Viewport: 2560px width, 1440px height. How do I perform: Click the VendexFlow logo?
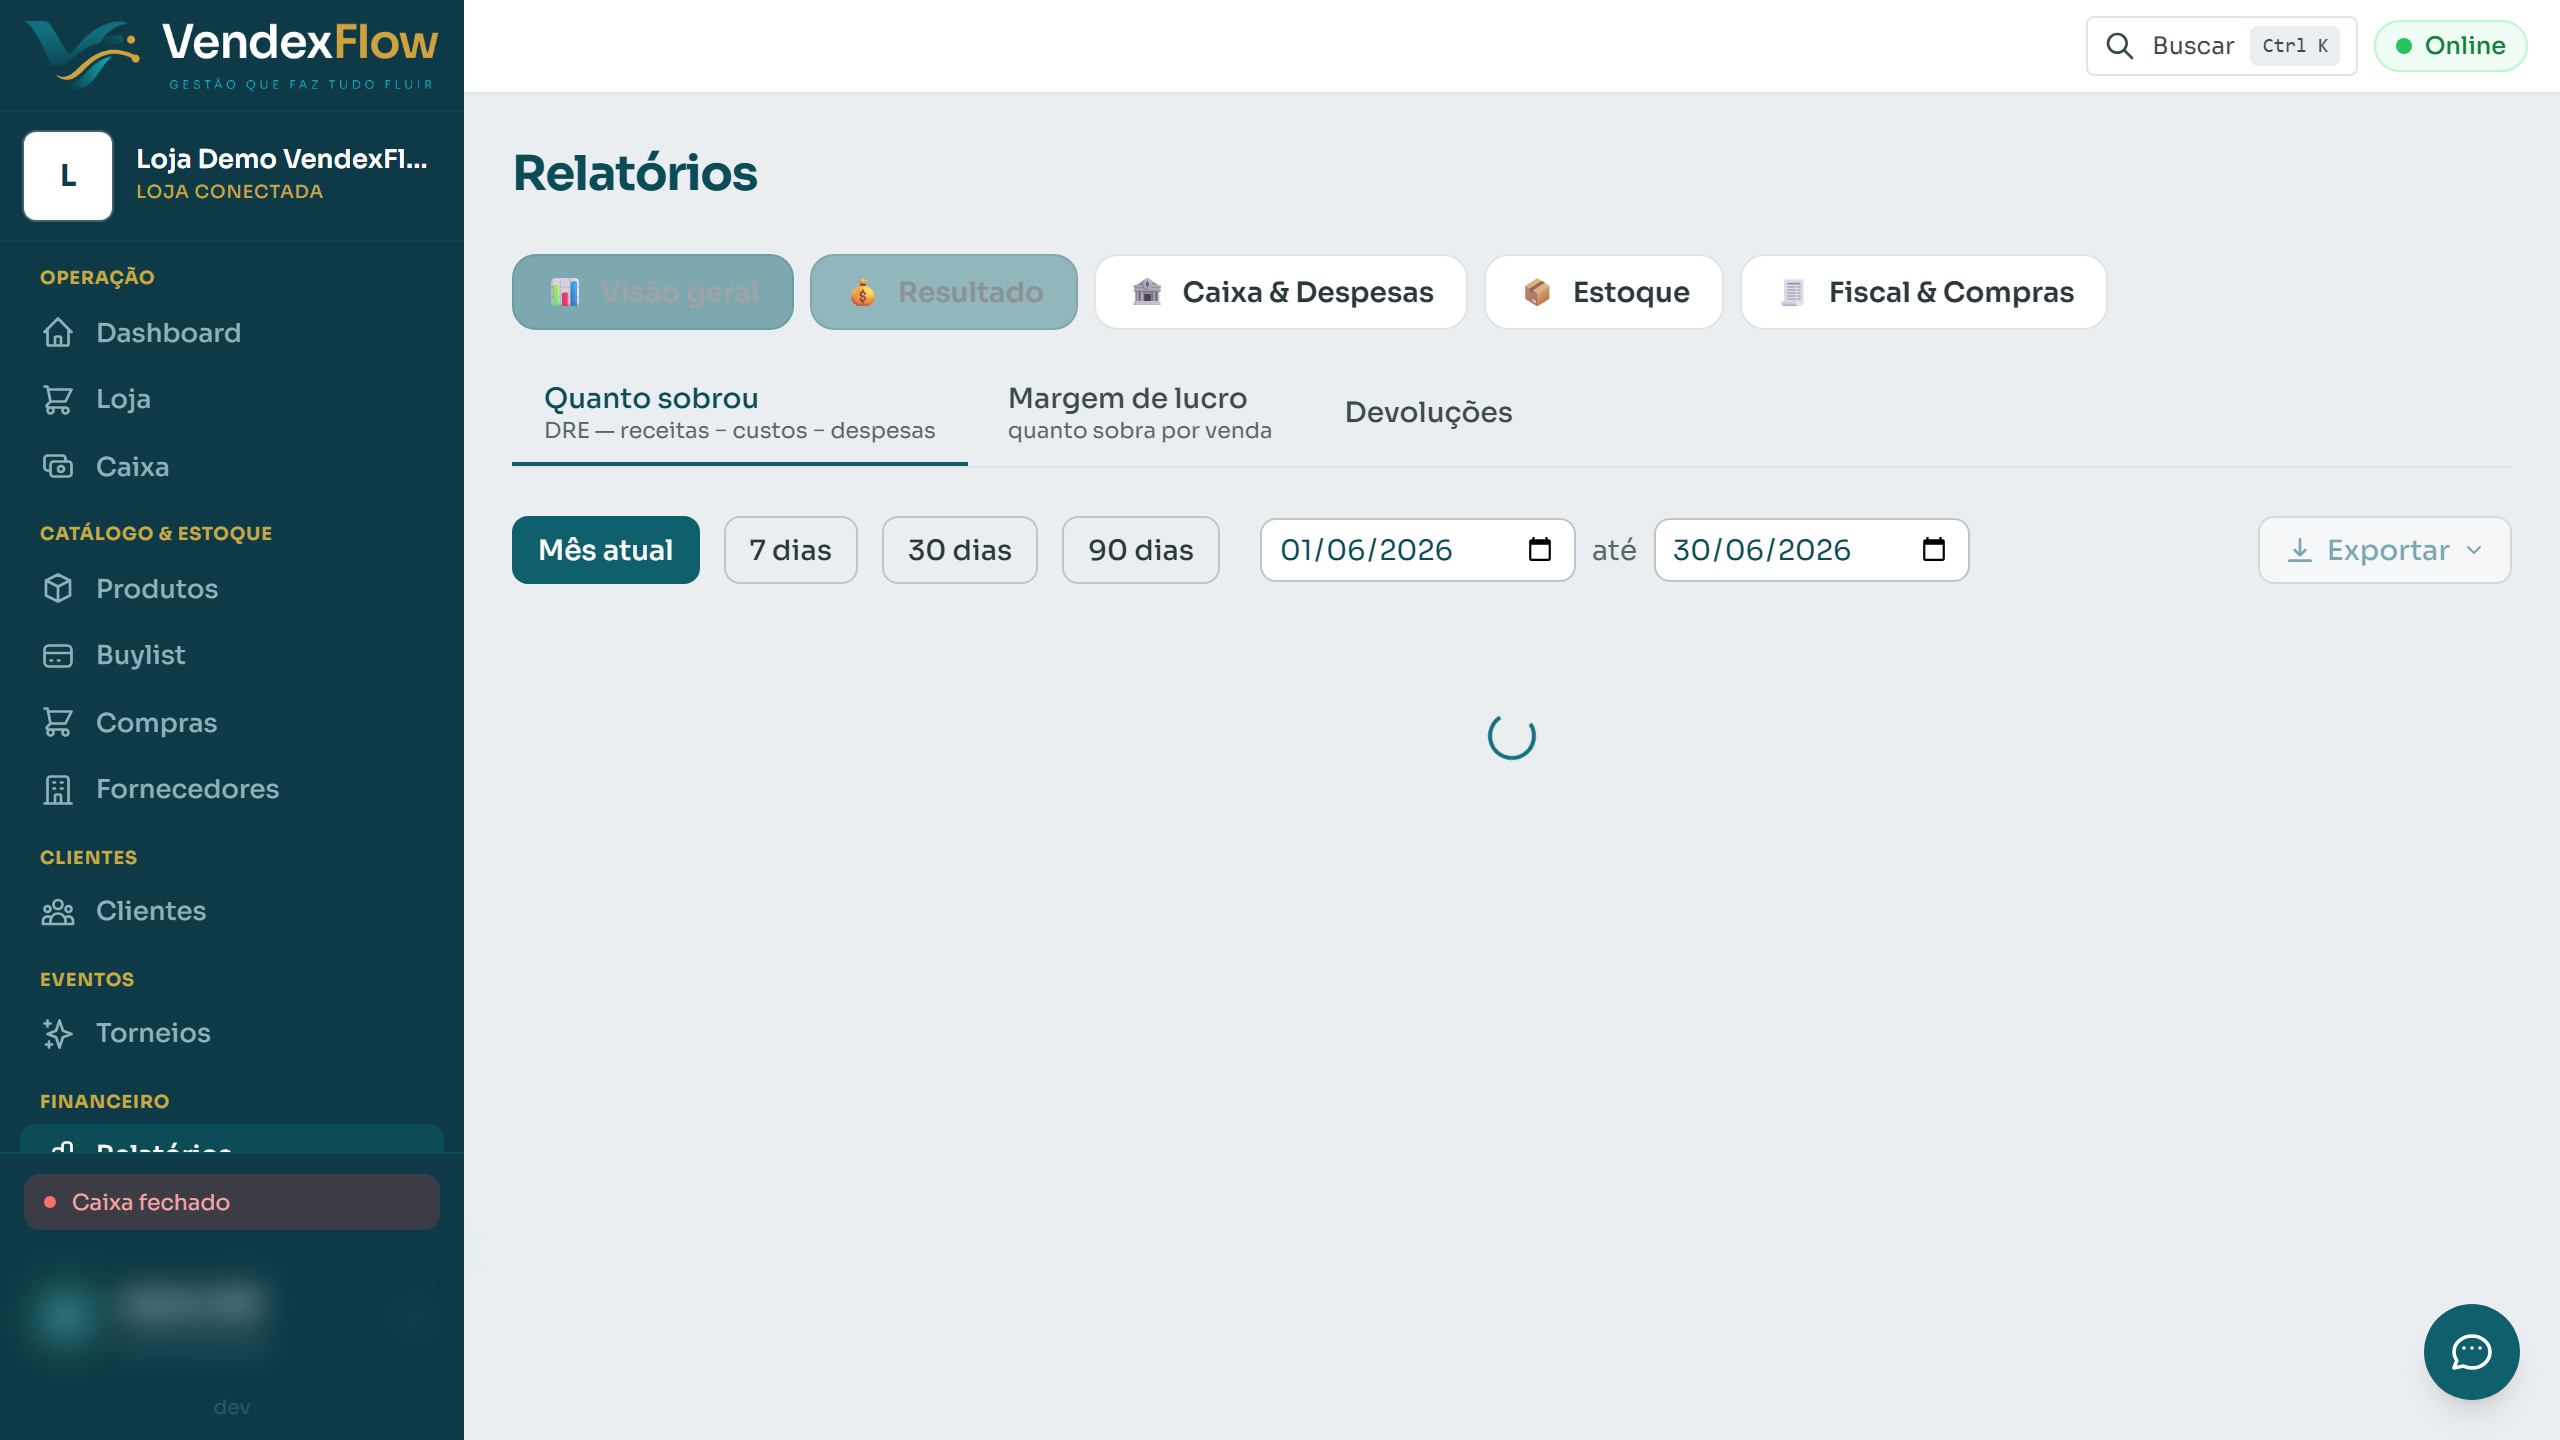231,54
